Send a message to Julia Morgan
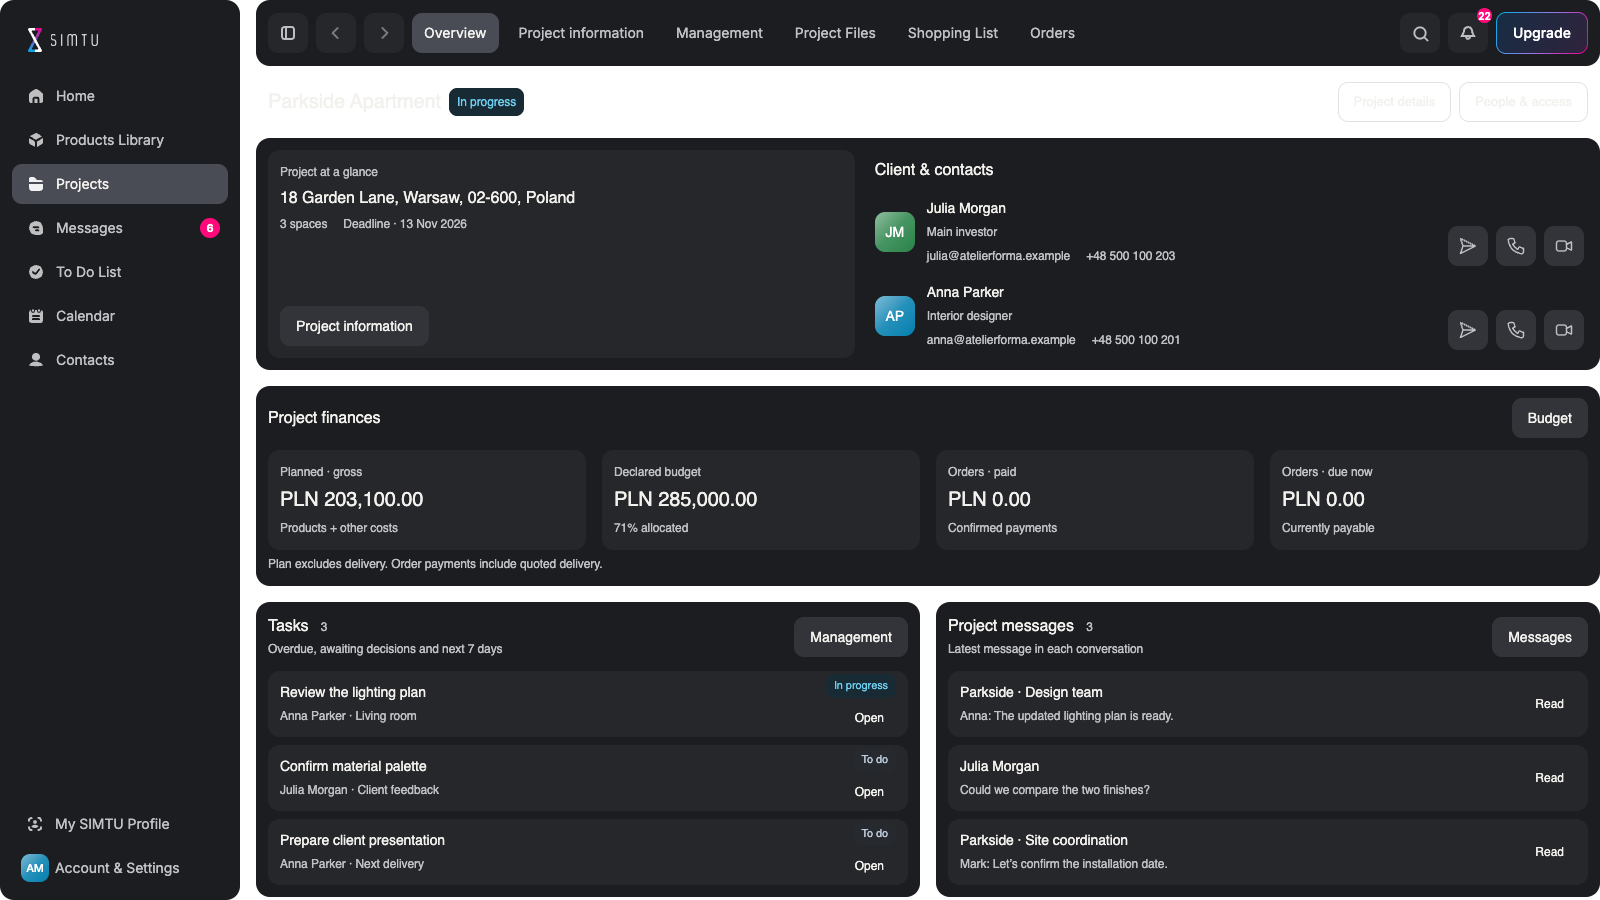This screenshot has height=900, width=1600. (x=1468, y=246)
